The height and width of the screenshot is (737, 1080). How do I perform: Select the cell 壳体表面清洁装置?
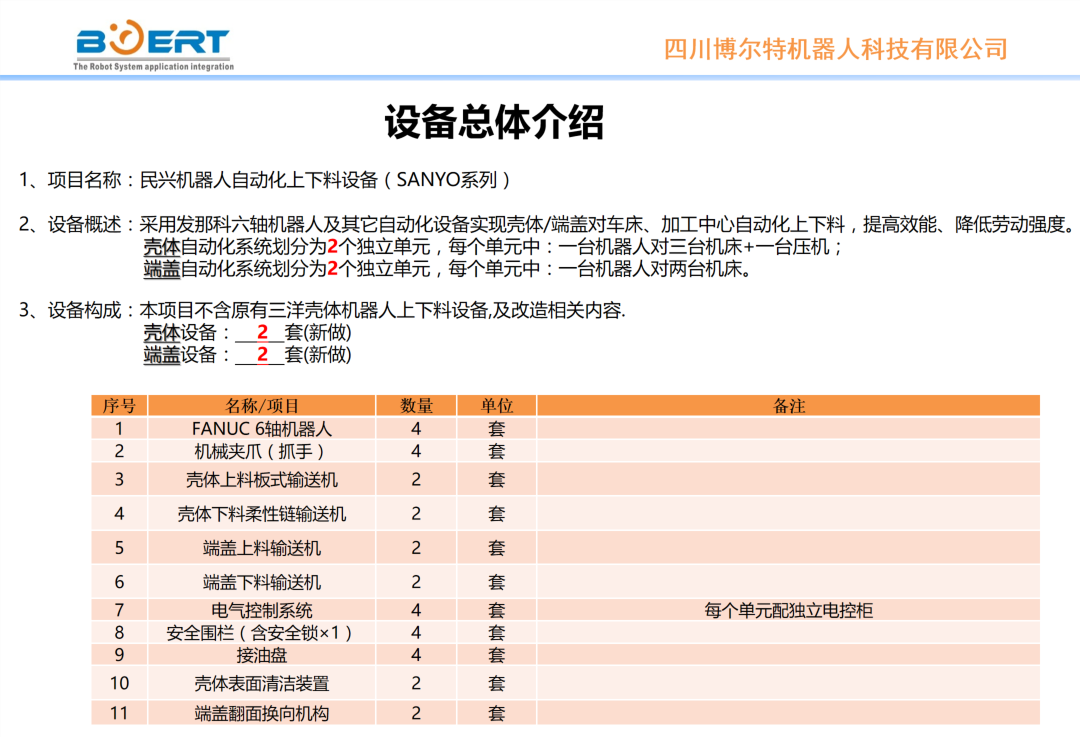coord(262,683)
